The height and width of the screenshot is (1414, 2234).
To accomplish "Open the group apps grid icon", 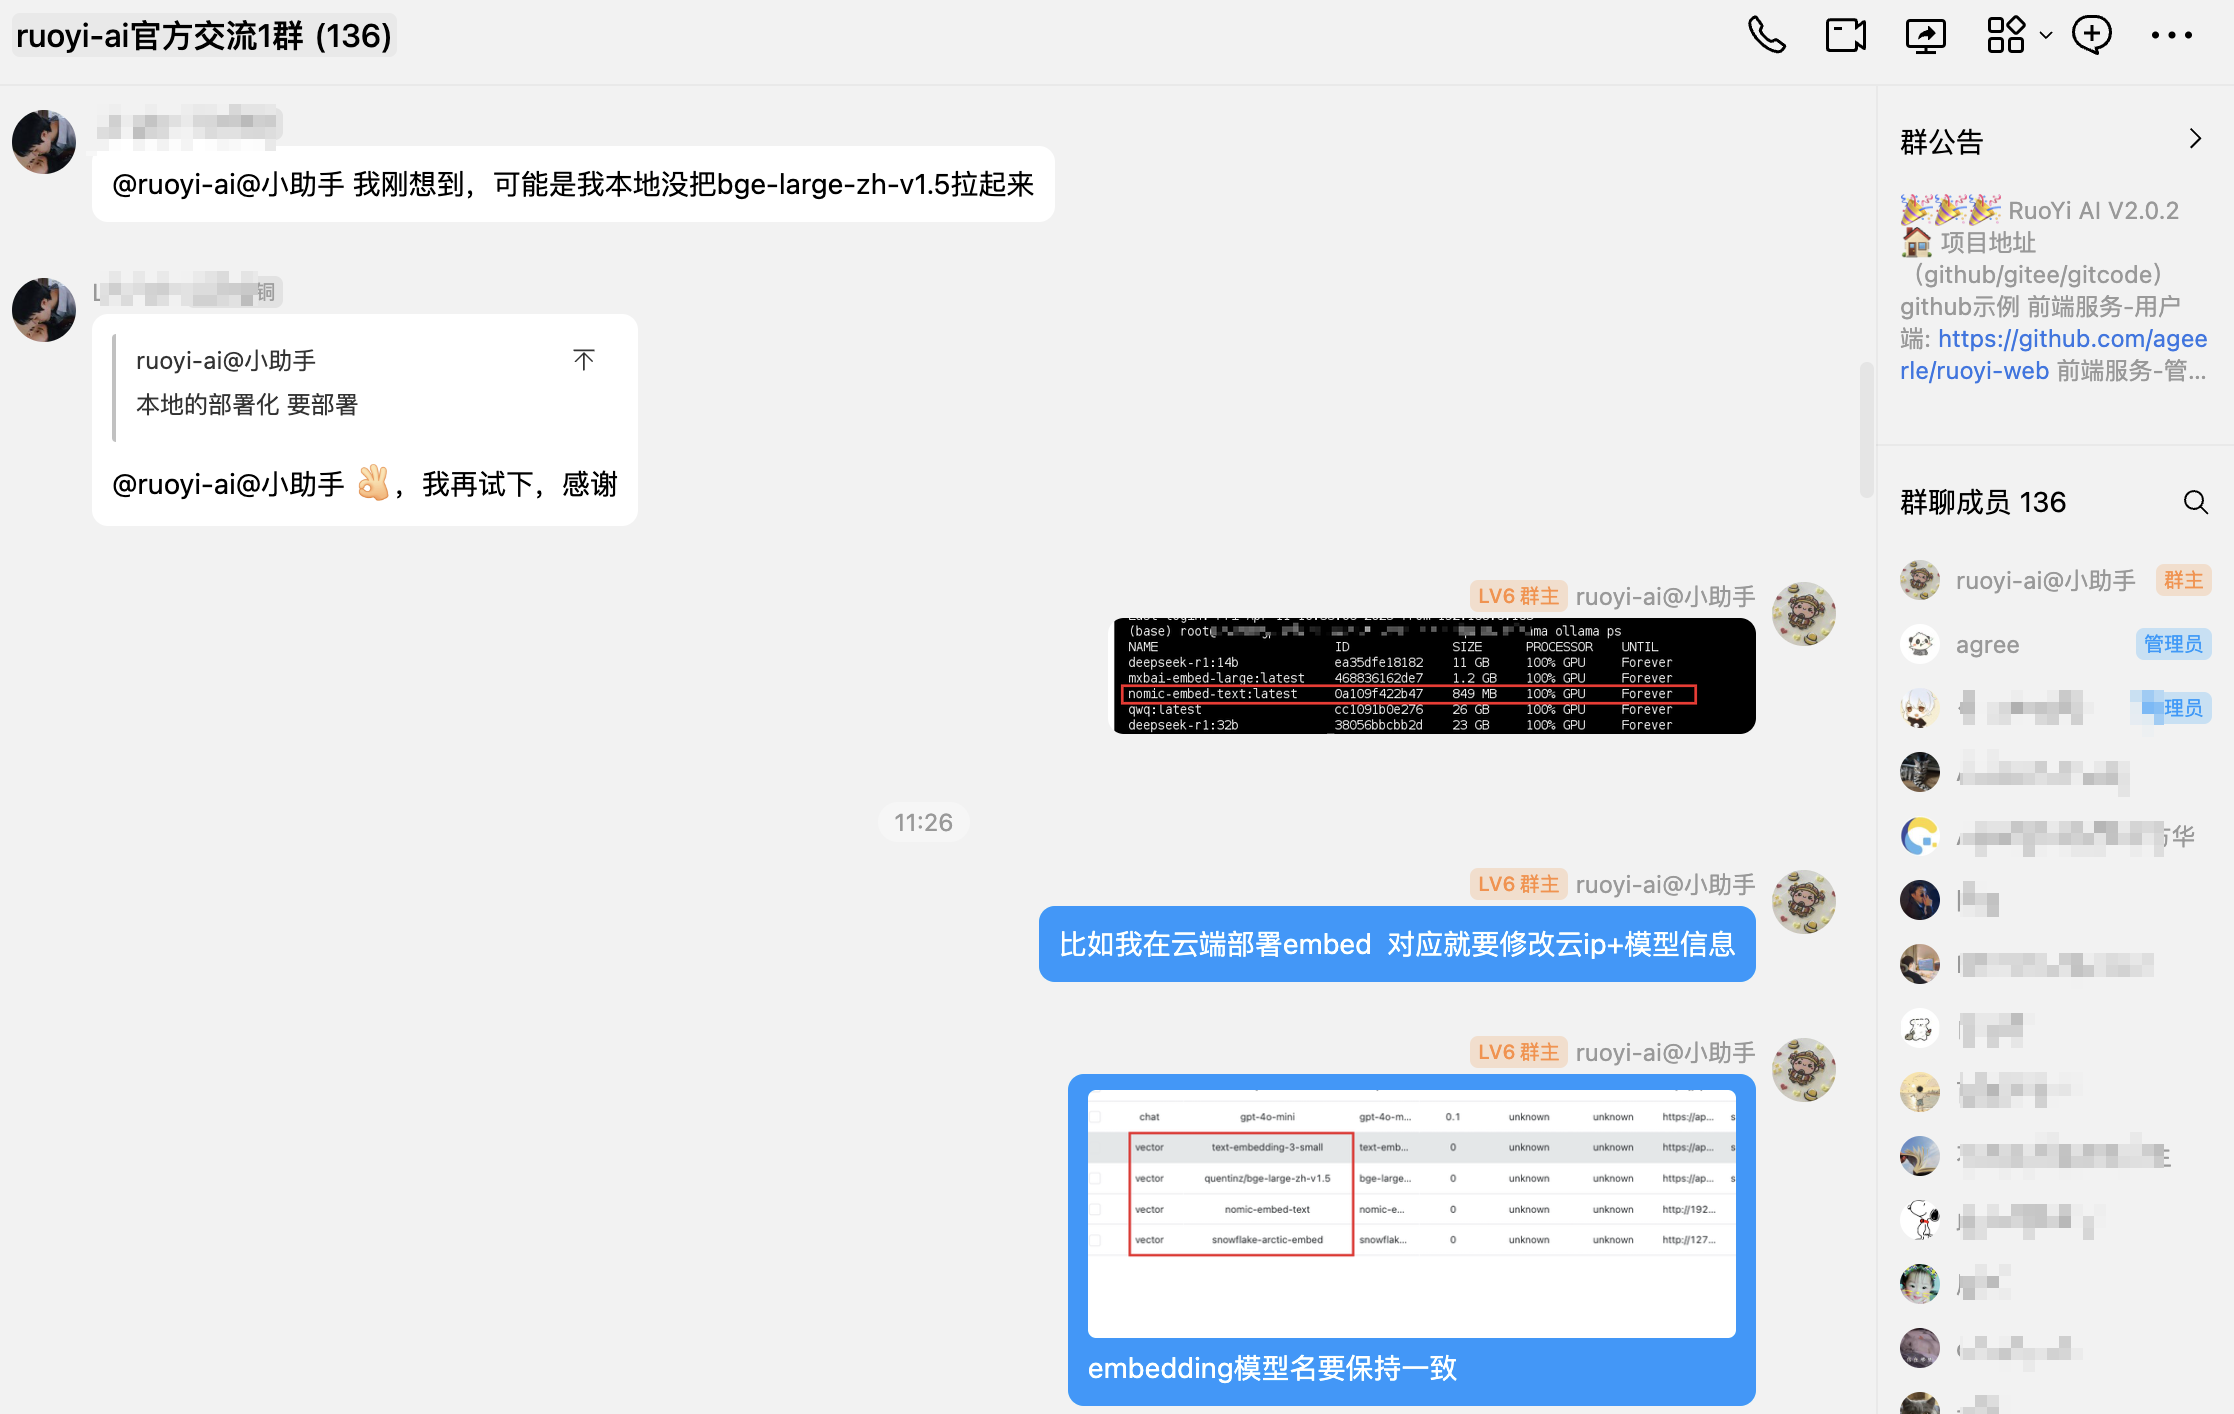I will 2005,36.
